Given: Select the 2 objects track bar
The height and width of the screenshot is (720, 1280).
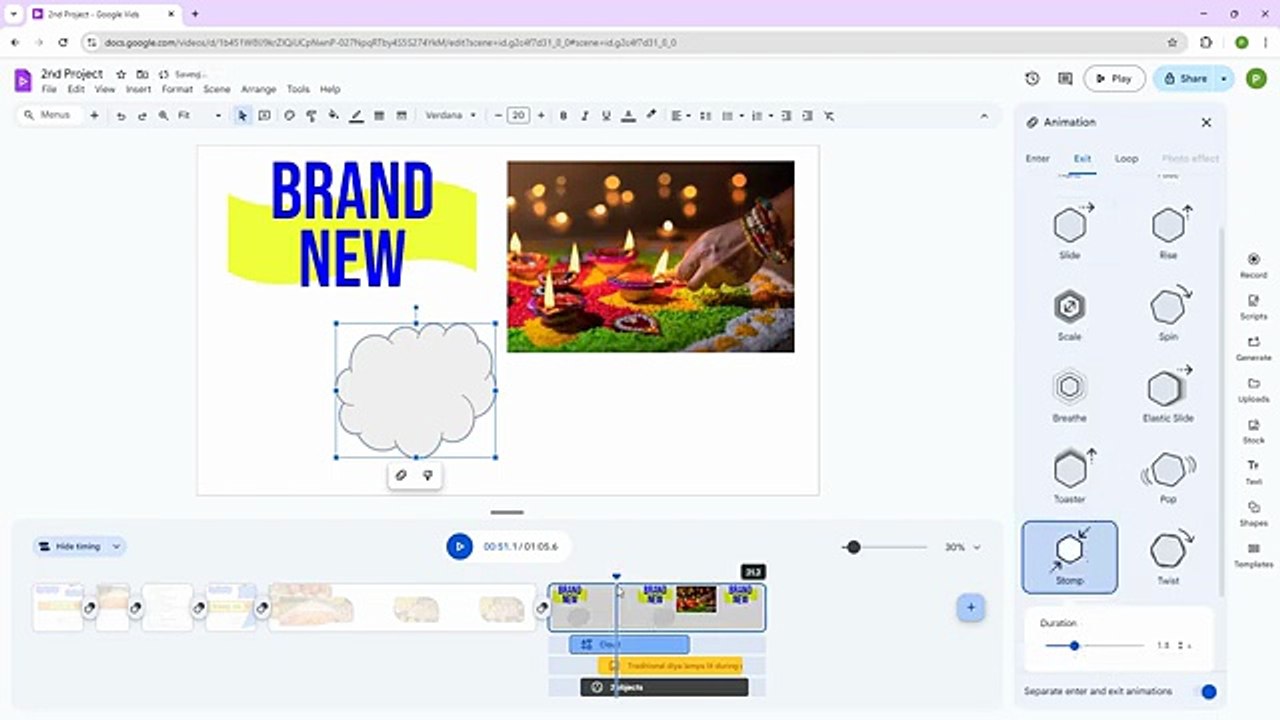Looking at the screenshot, I should point(664,687).
